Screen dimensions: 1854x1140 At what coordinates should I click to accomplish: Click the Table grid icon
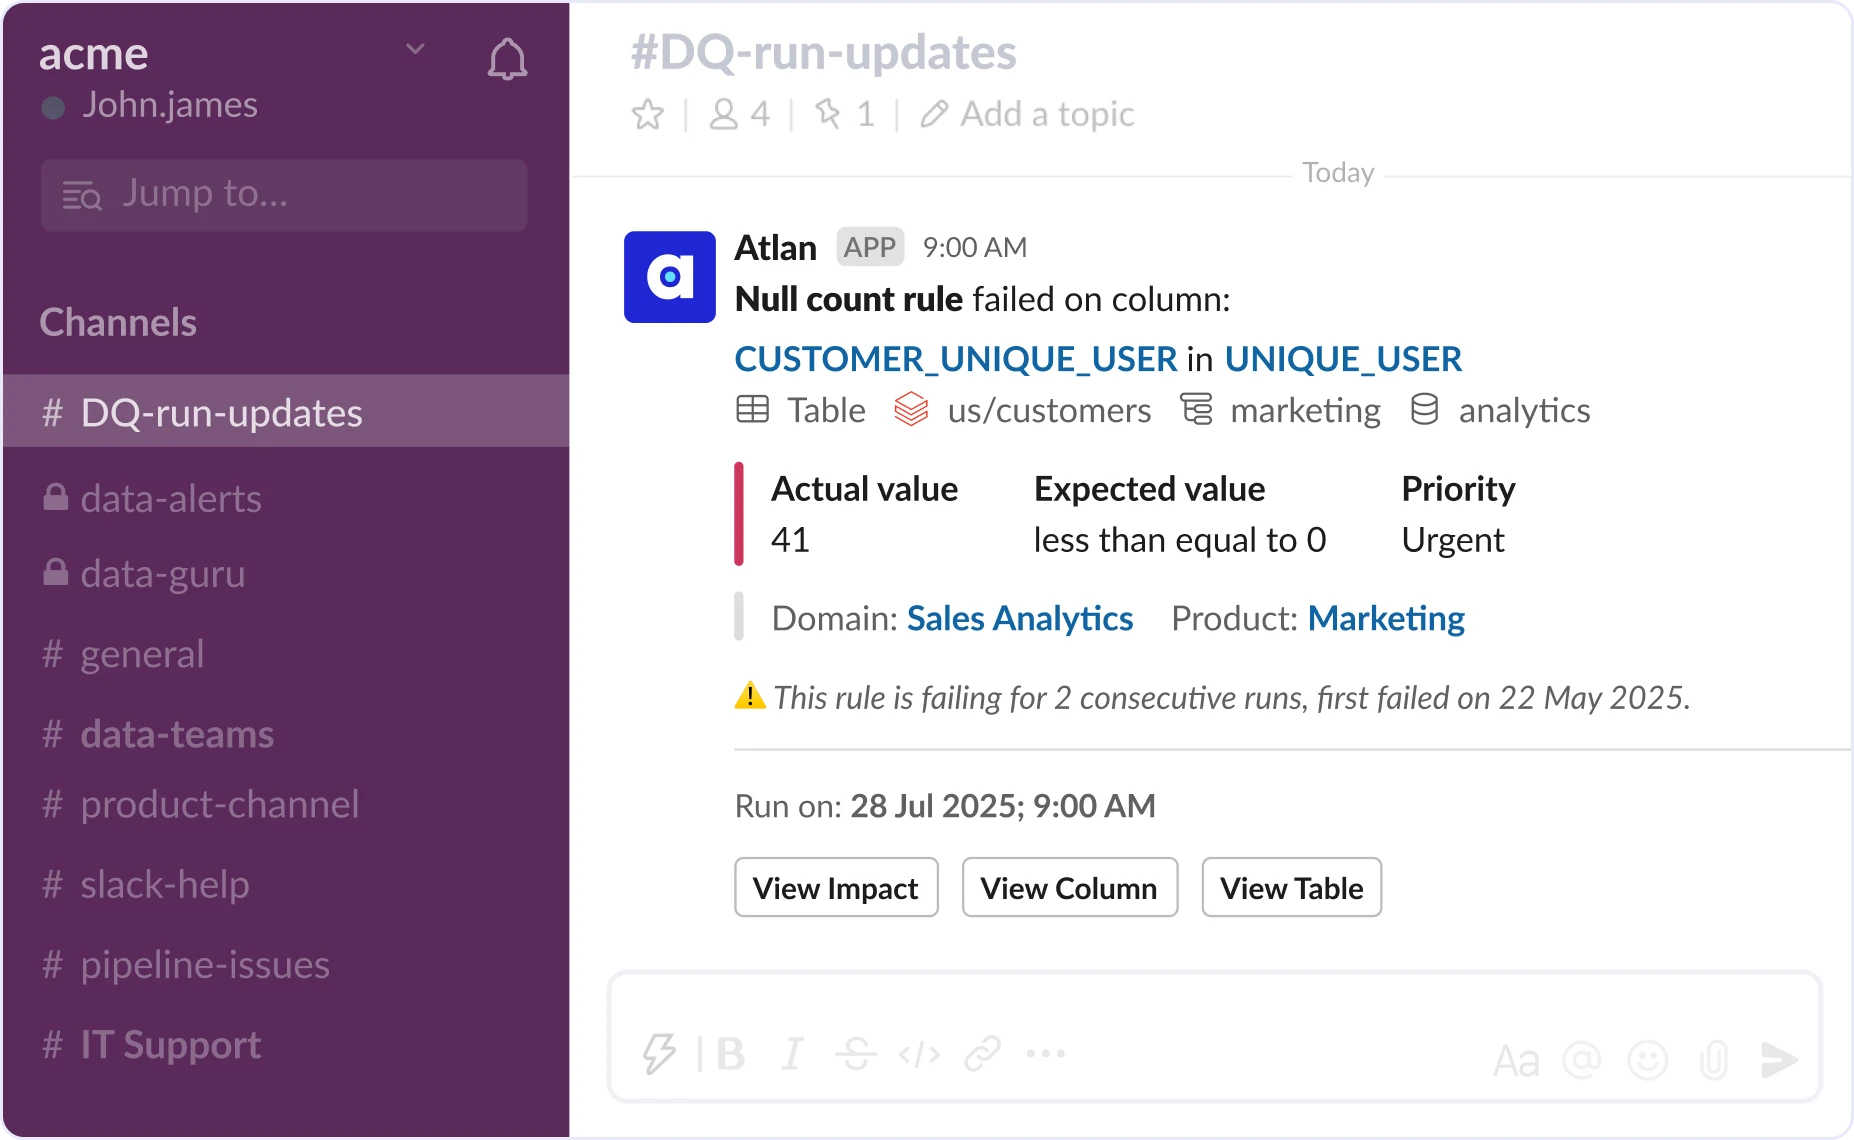[753, 410]
